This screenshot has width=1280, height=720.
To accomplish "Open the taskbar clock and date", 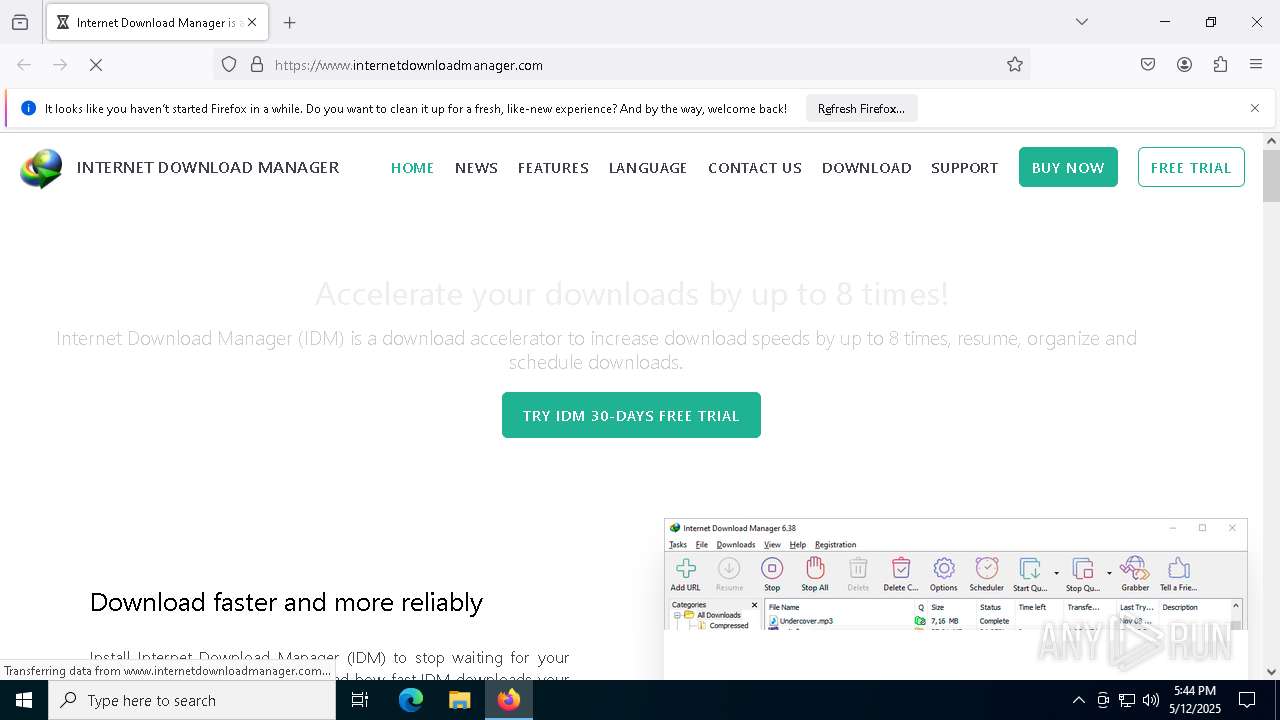I will coord(1195,700).
